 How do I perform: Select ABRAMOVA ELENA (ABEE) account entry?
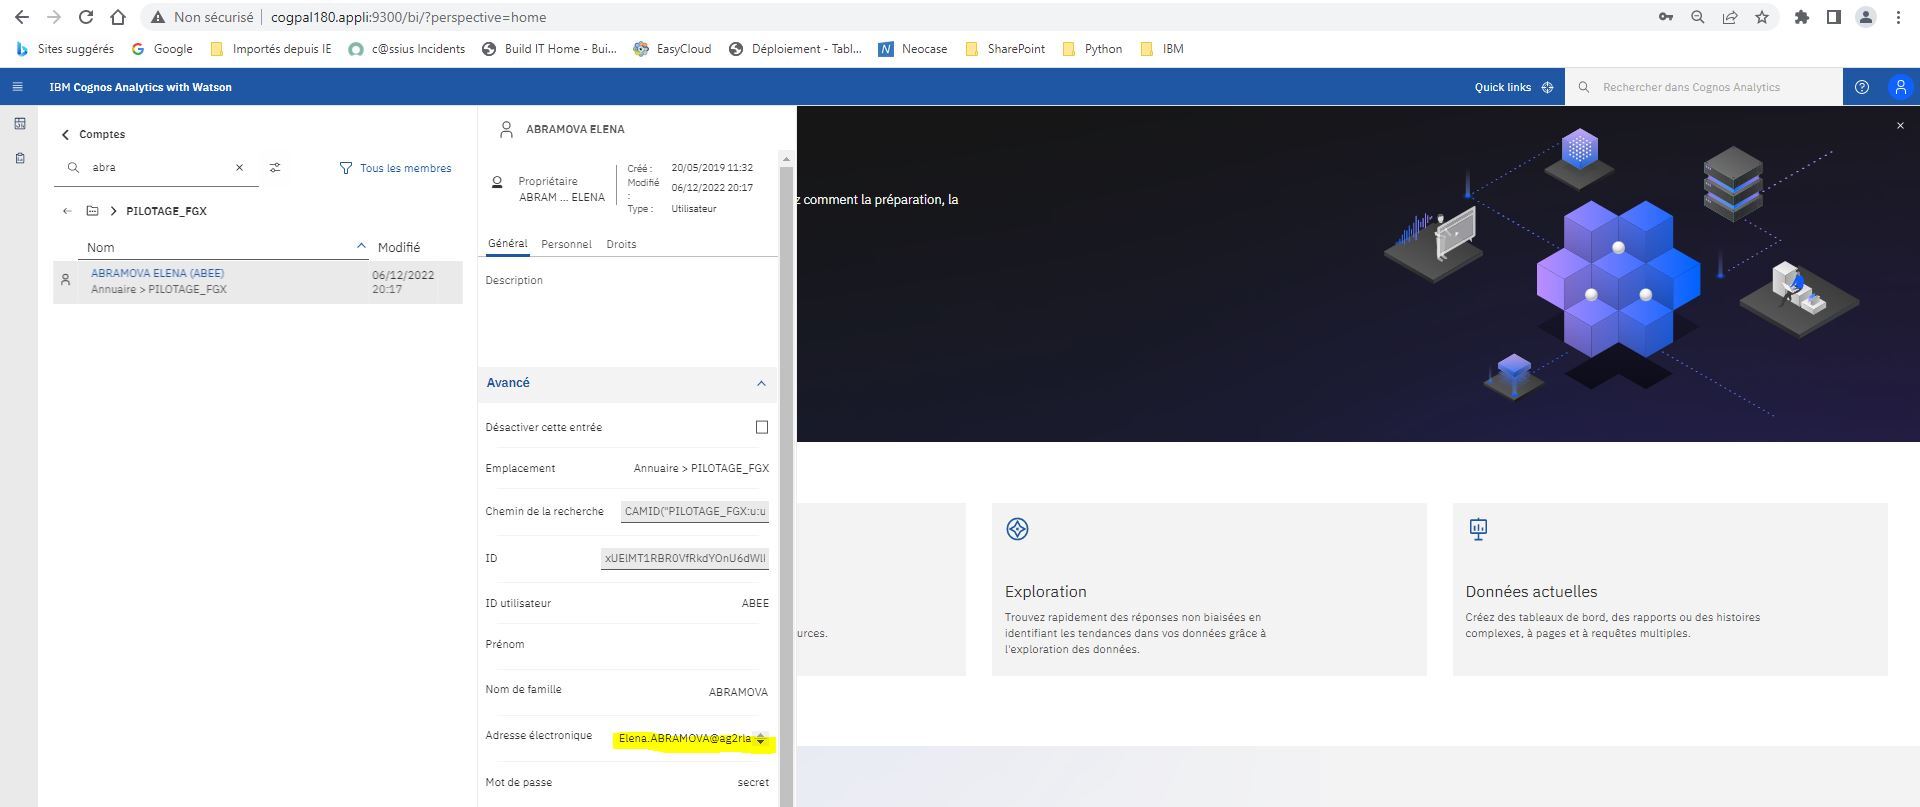[158, 273]
